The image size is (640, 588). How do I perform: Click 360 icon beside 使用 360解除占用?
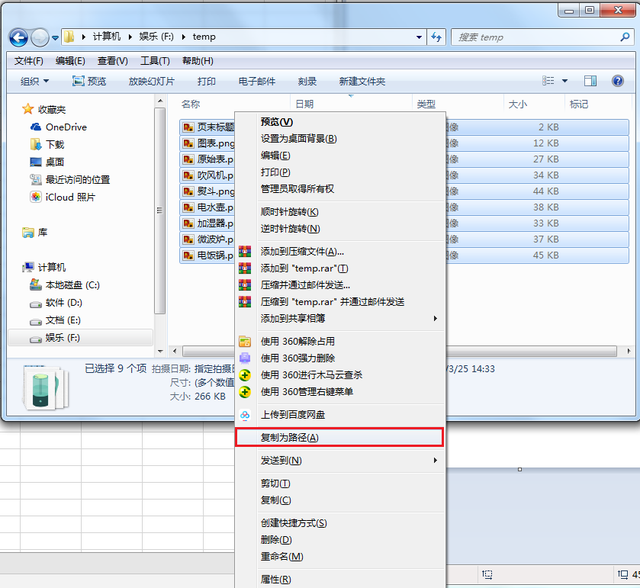pos(245,341)
